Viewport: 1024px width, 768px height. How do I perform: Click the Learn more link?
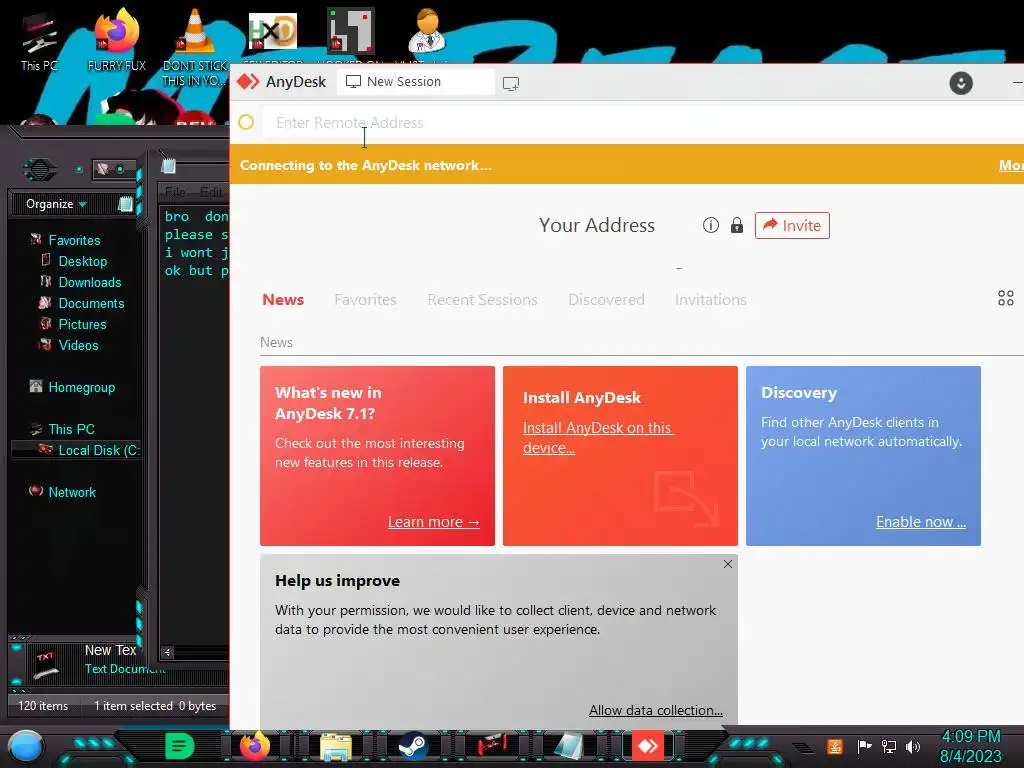434,522
